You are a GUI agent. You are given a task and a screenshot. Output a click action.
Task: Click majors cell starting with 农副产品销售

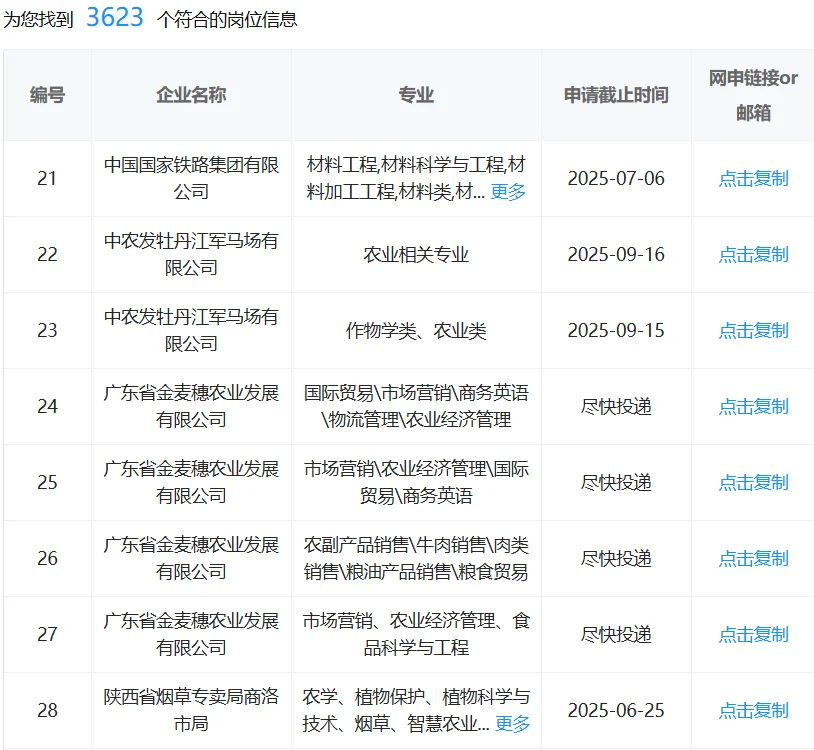tap(416, 558)
